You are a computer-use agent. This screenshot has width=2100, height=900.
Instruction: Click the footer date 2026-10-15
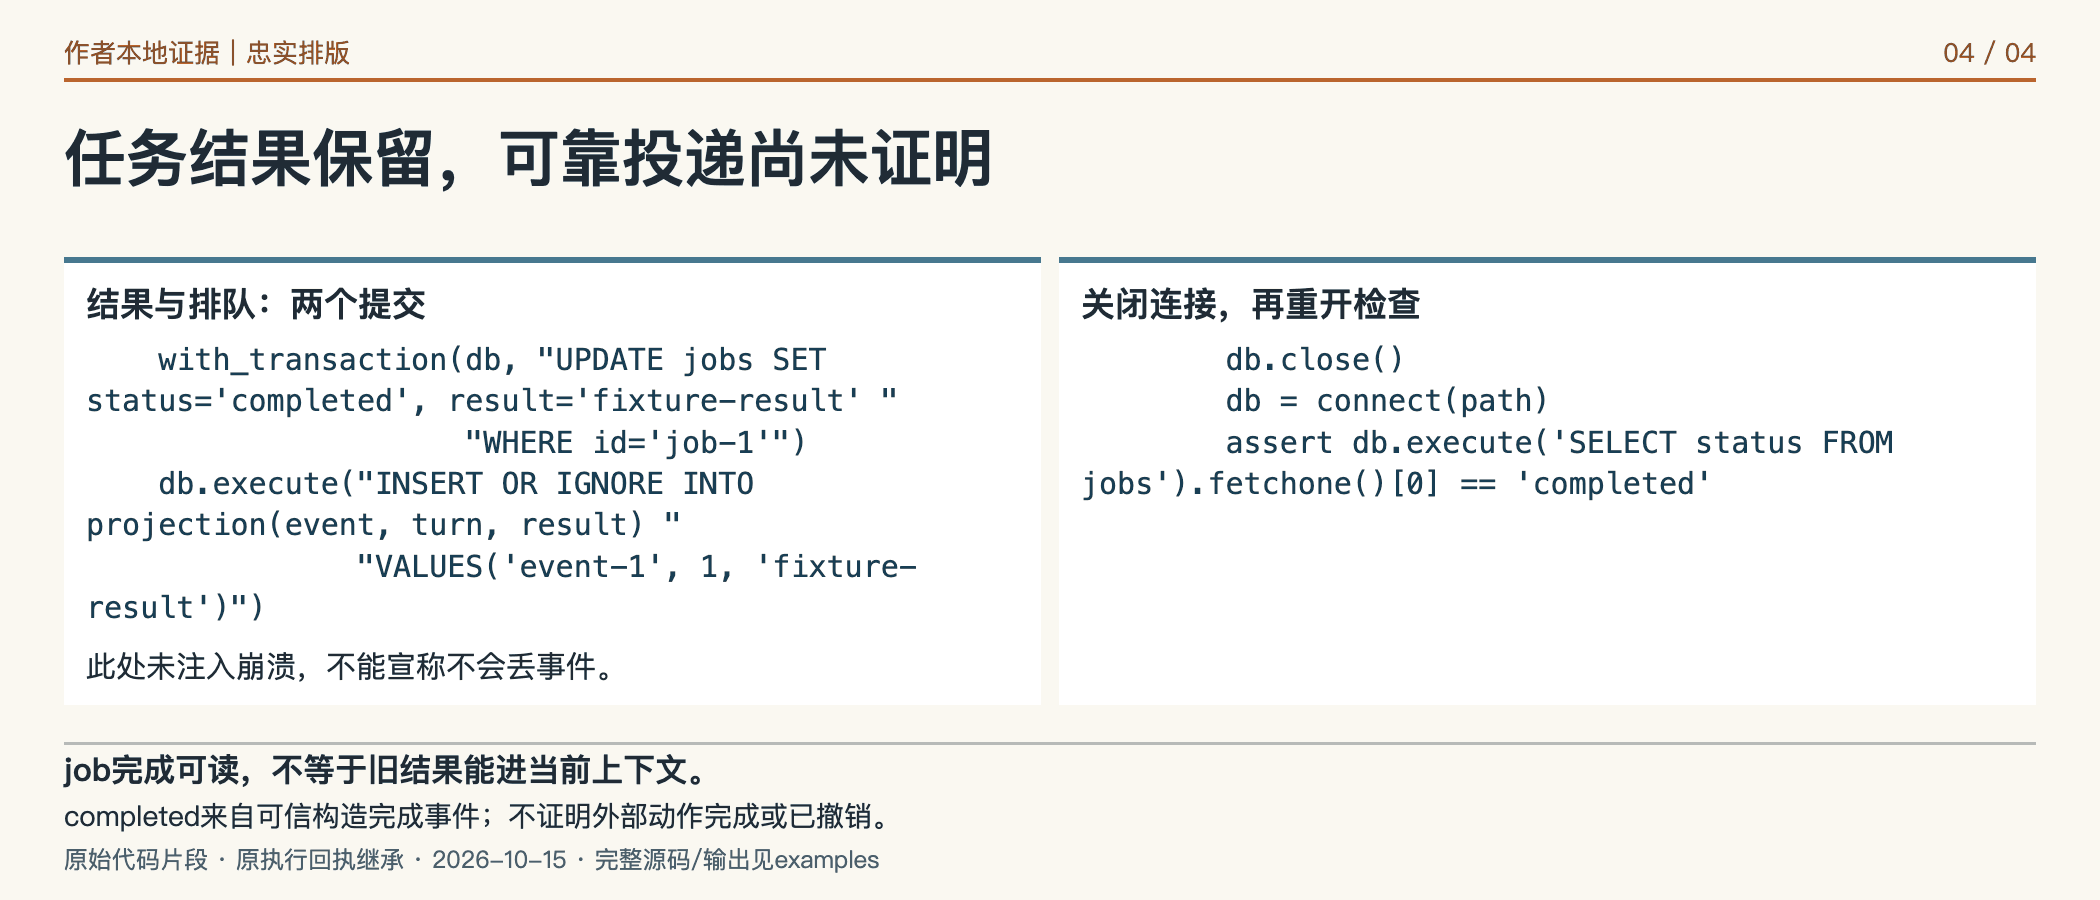tap(499, 860)
